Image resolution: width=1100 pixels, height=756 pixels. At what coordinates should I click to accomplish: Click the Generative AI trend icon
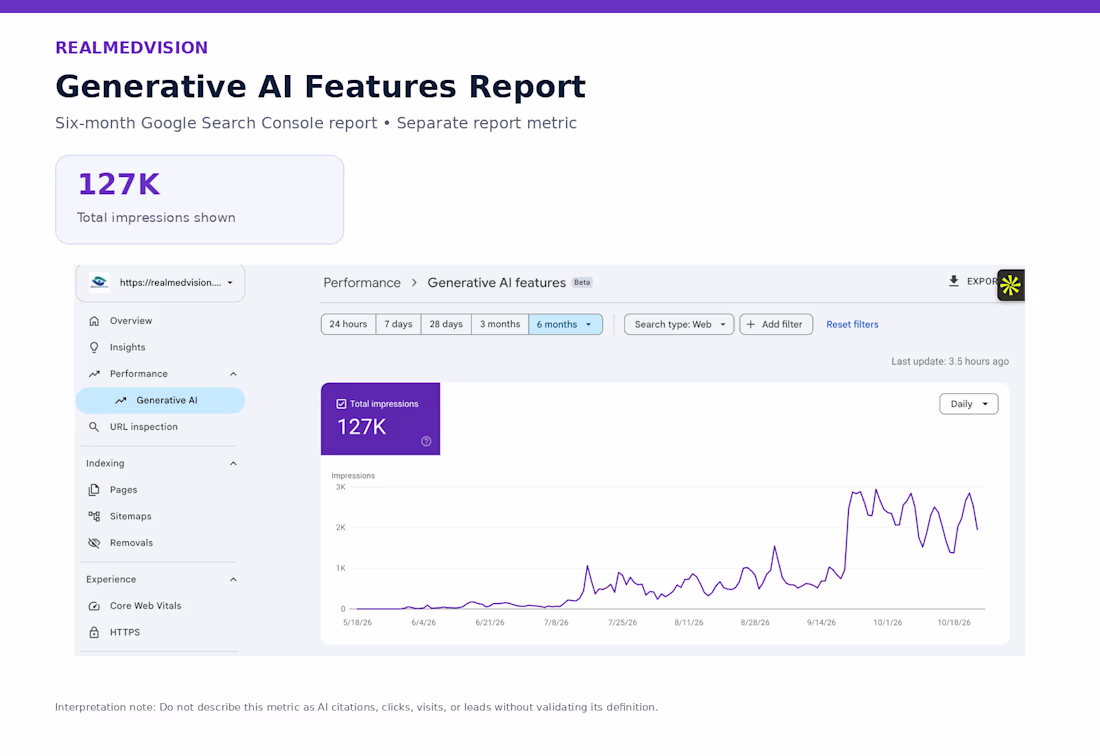(x=121, y=400)
